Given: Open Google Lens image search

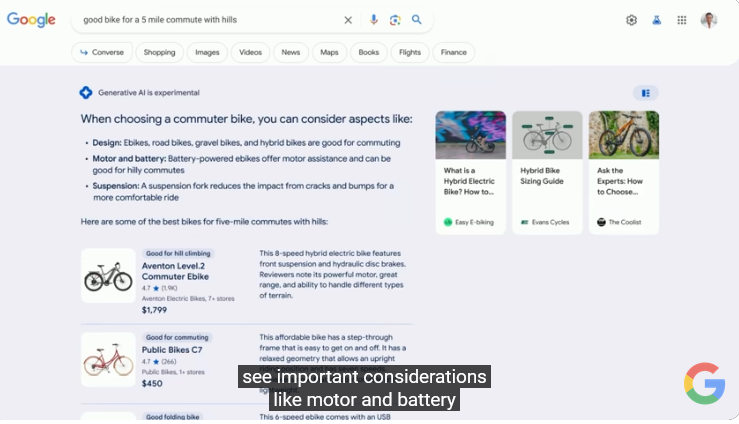Looking at the screenshot, I should (395, 20).
